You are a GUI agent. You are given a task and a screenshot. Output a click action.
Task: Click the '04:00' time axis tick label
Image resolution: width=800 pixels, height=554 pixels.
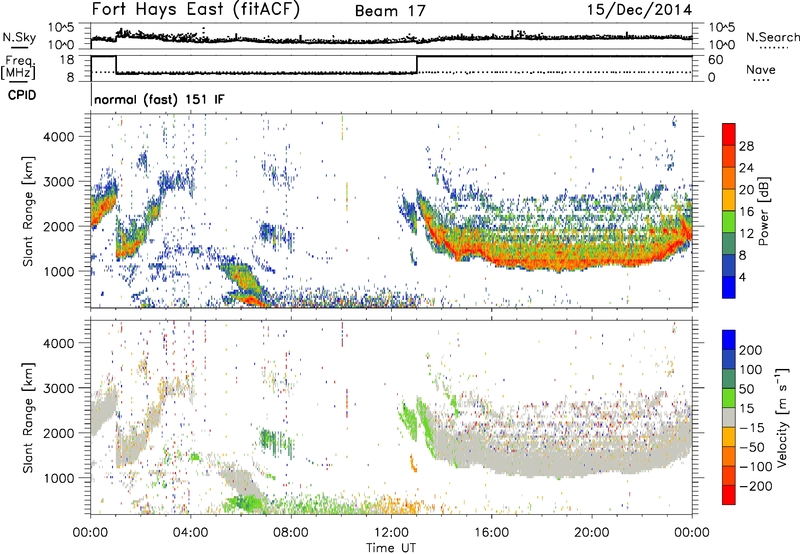point(191,533)
